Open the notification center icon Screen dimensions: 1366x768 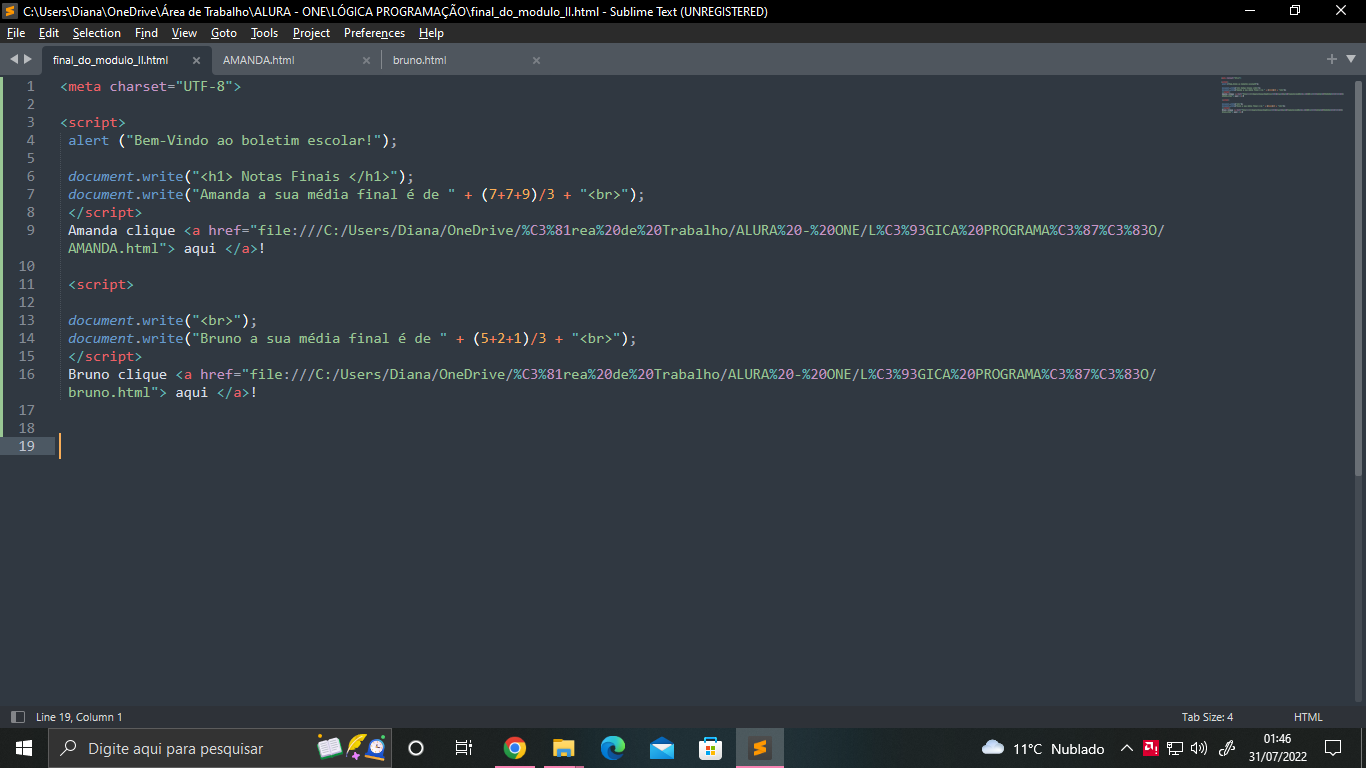[1333, 748]
